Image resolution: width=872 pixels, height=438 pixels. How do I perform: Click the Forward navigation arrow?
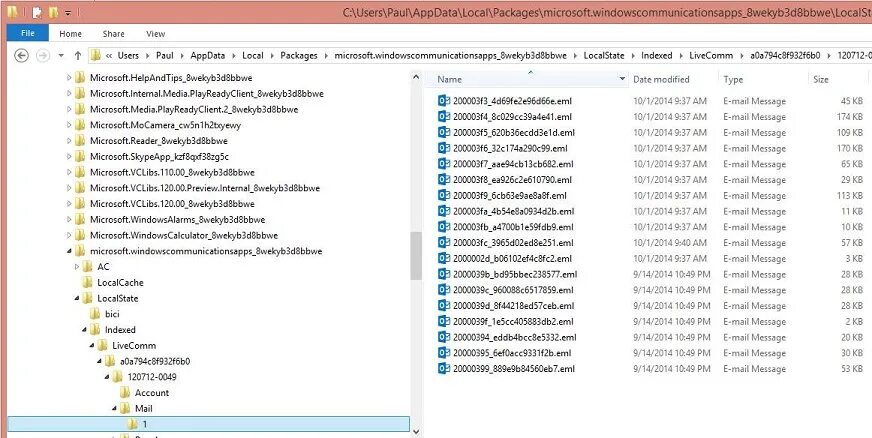[42, 56]
